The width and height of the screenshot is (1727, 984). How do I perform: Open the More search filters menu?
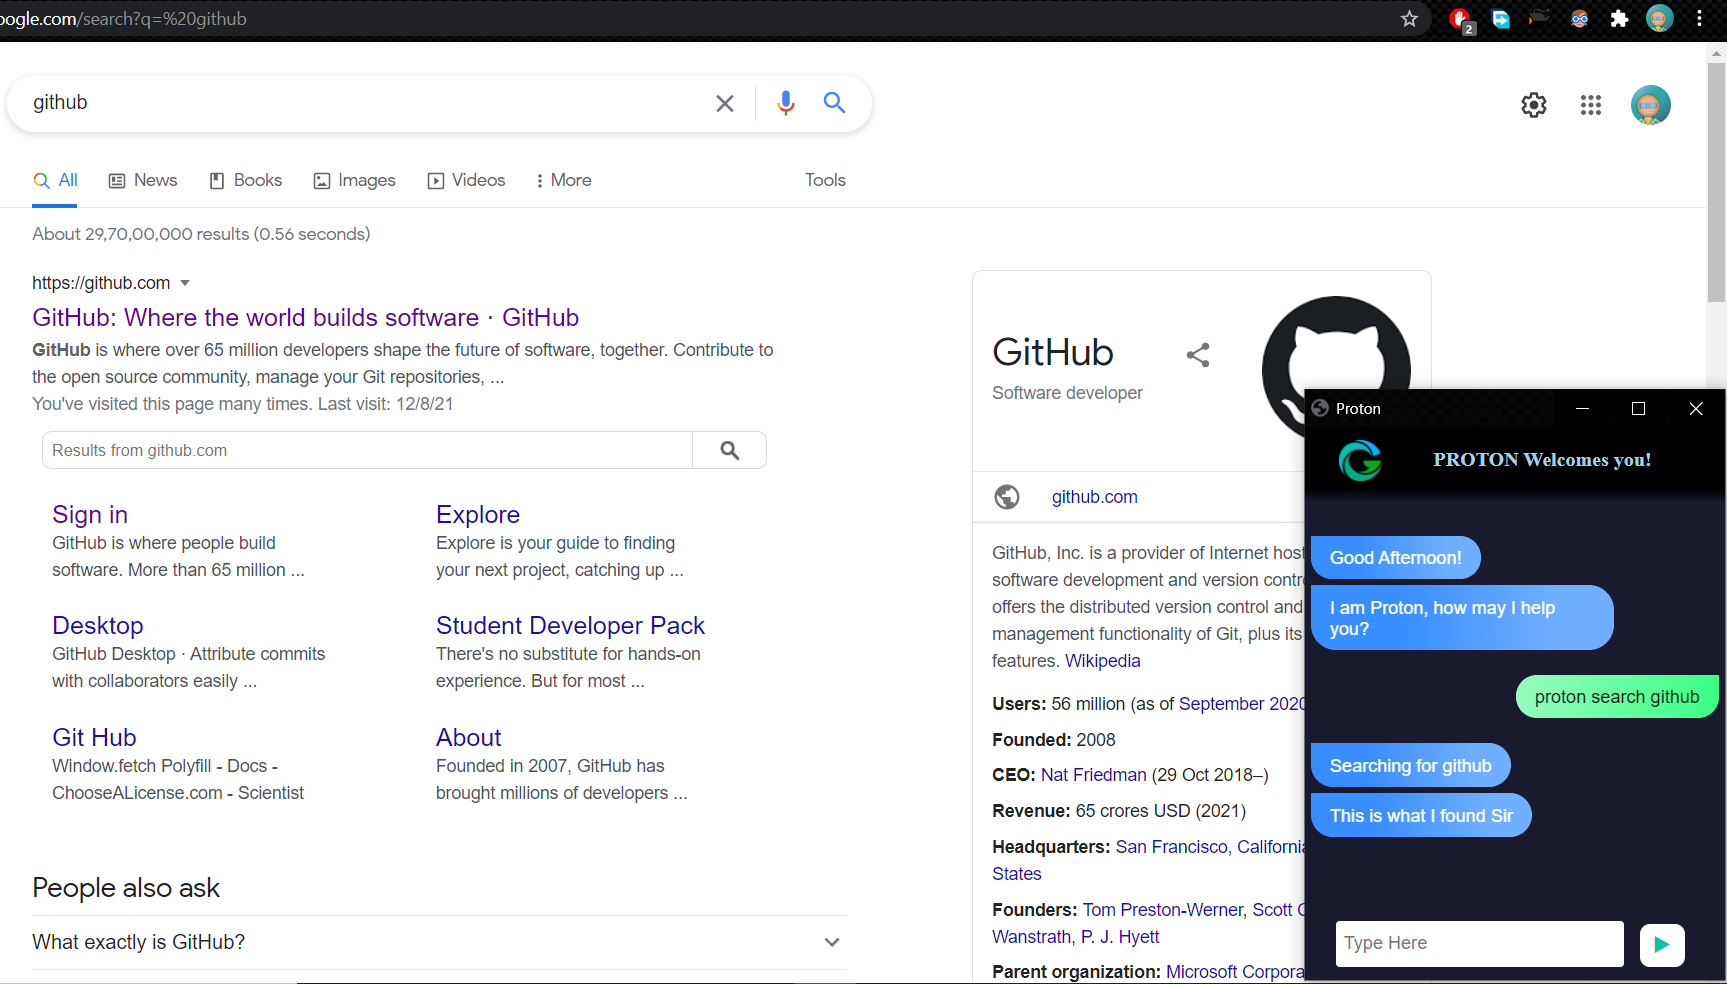(x=563, y=180)
